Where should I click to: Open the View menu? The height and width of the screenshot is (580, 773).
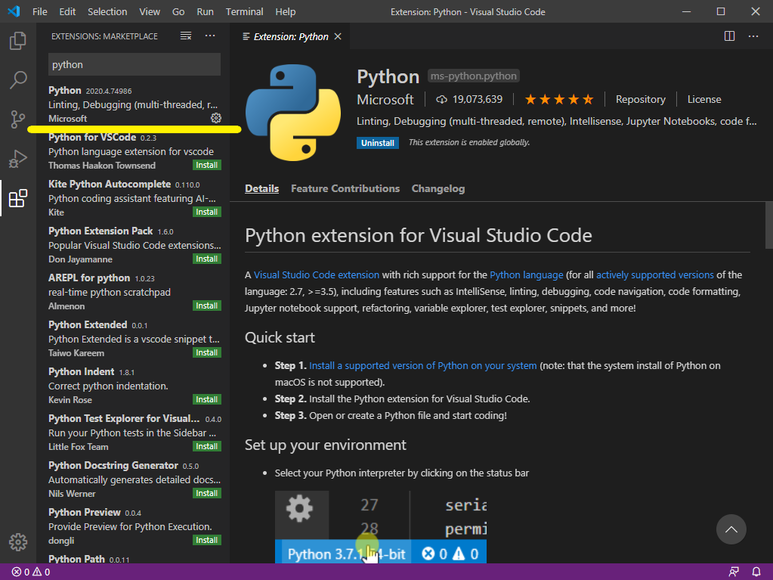tap(149, 11)
